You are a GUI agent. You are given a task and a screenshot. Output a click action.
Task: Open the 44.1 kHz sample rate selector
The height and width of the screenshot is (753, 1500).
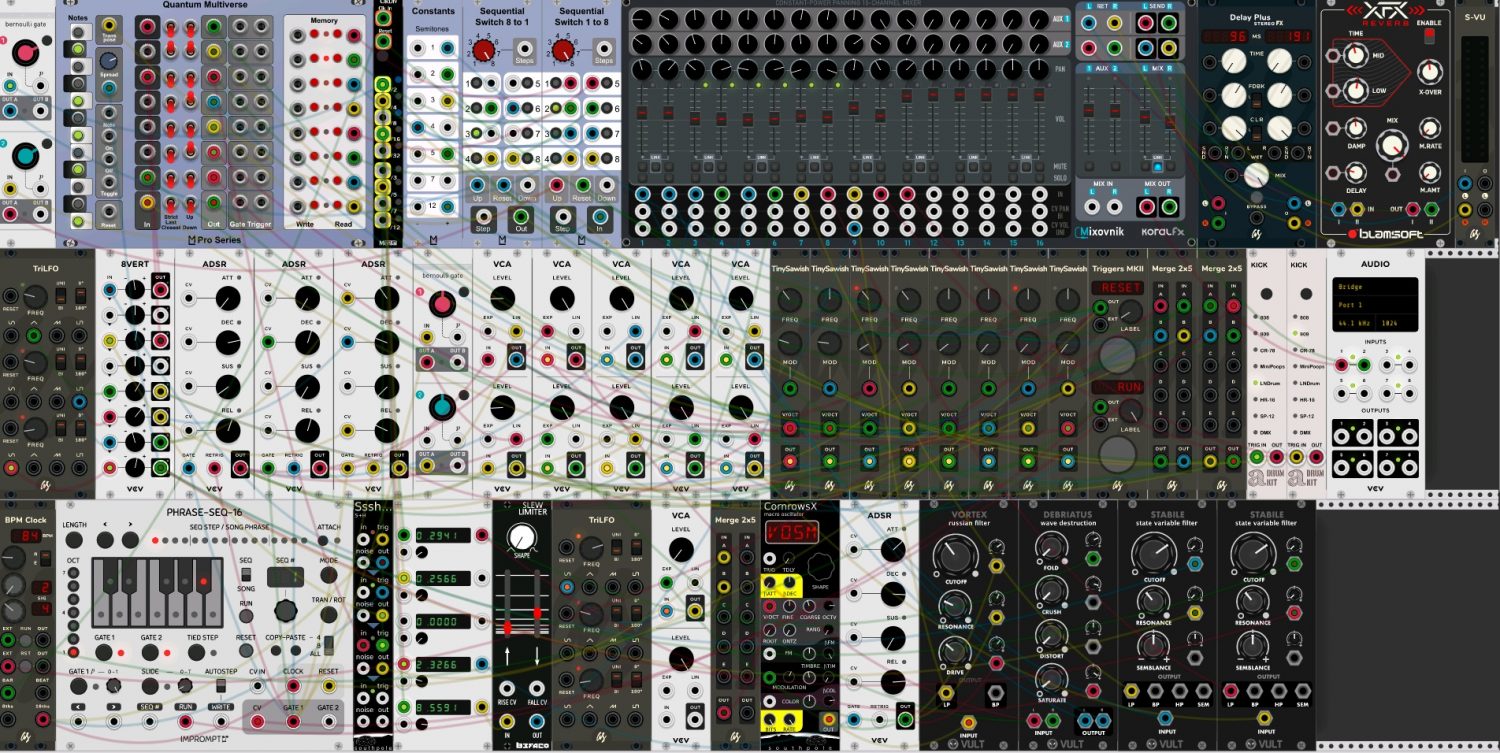tap(1354, 325)
